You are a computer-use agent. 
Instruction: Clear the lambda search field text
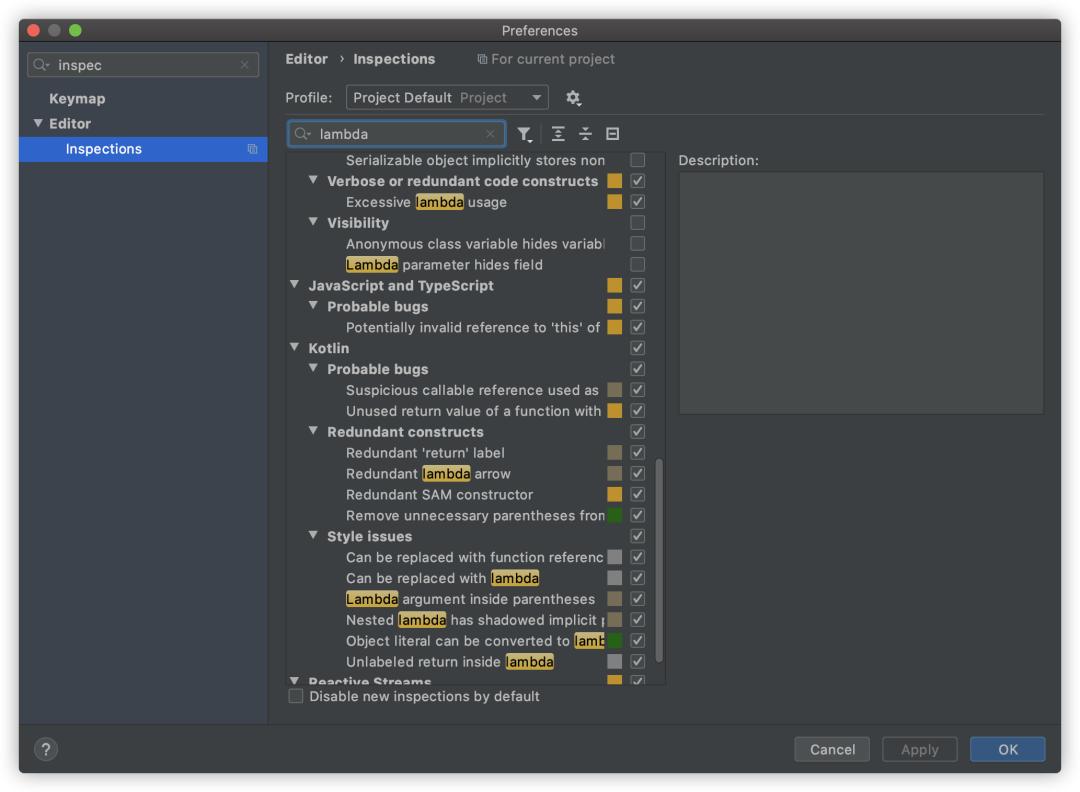pyautogui.click(x=490, y=134)
